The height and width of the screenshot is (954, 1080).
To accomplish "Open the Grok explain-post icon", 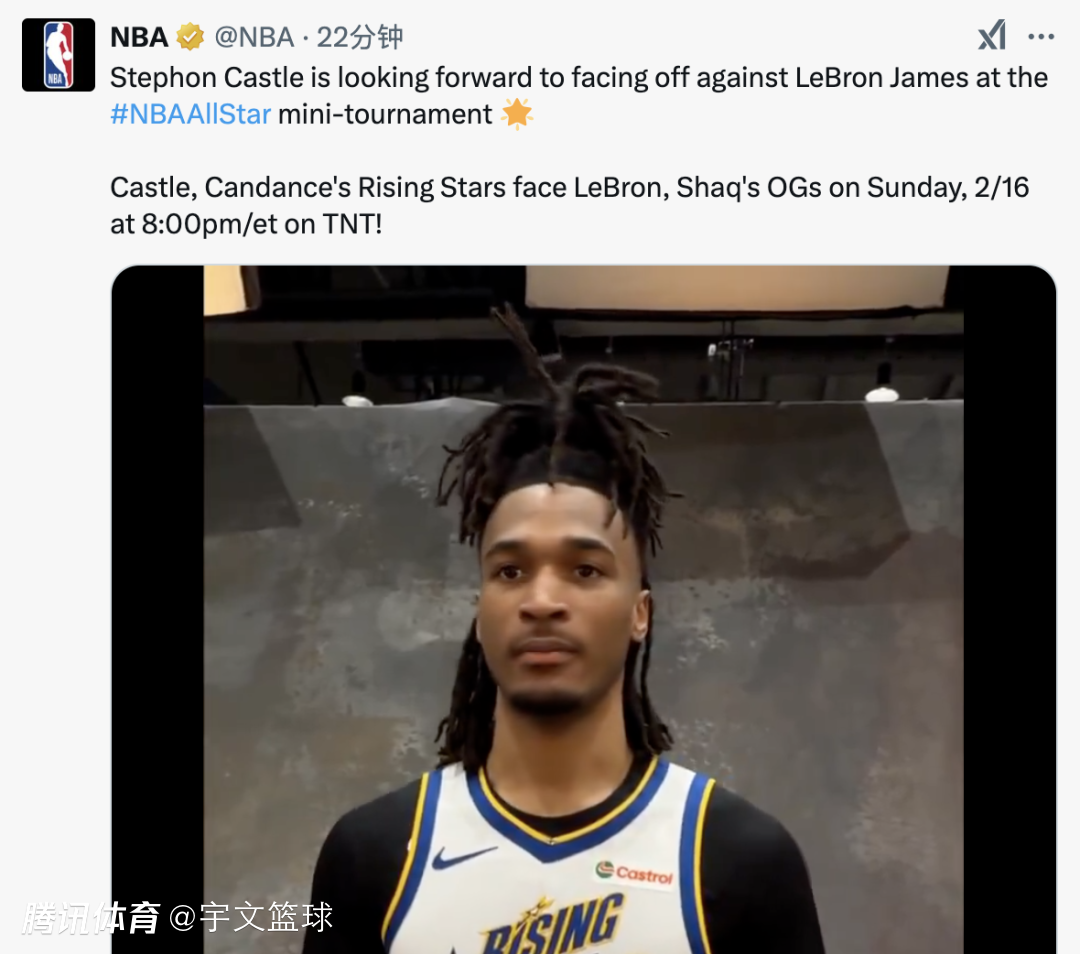I will [992, 35].
